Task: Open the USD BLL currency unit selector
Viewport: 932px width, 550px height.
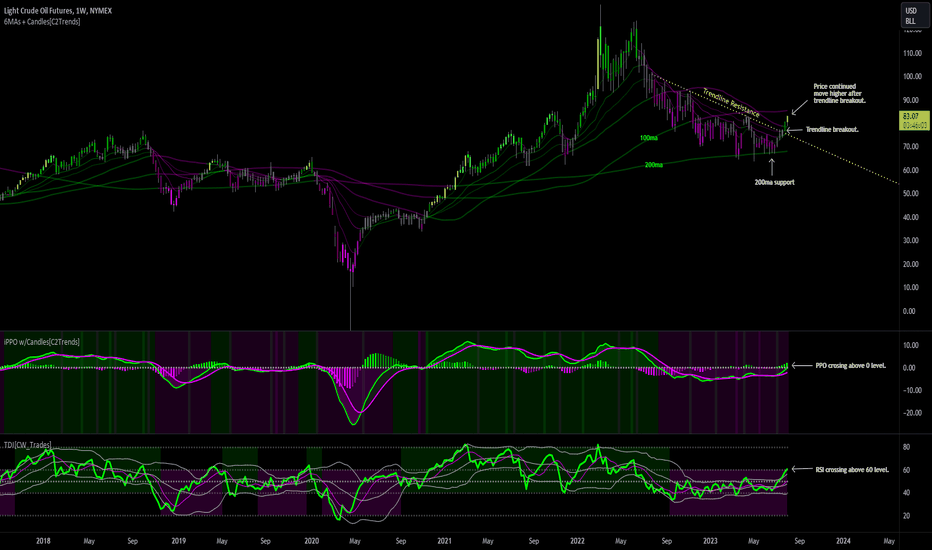Action: pos(914,15)
